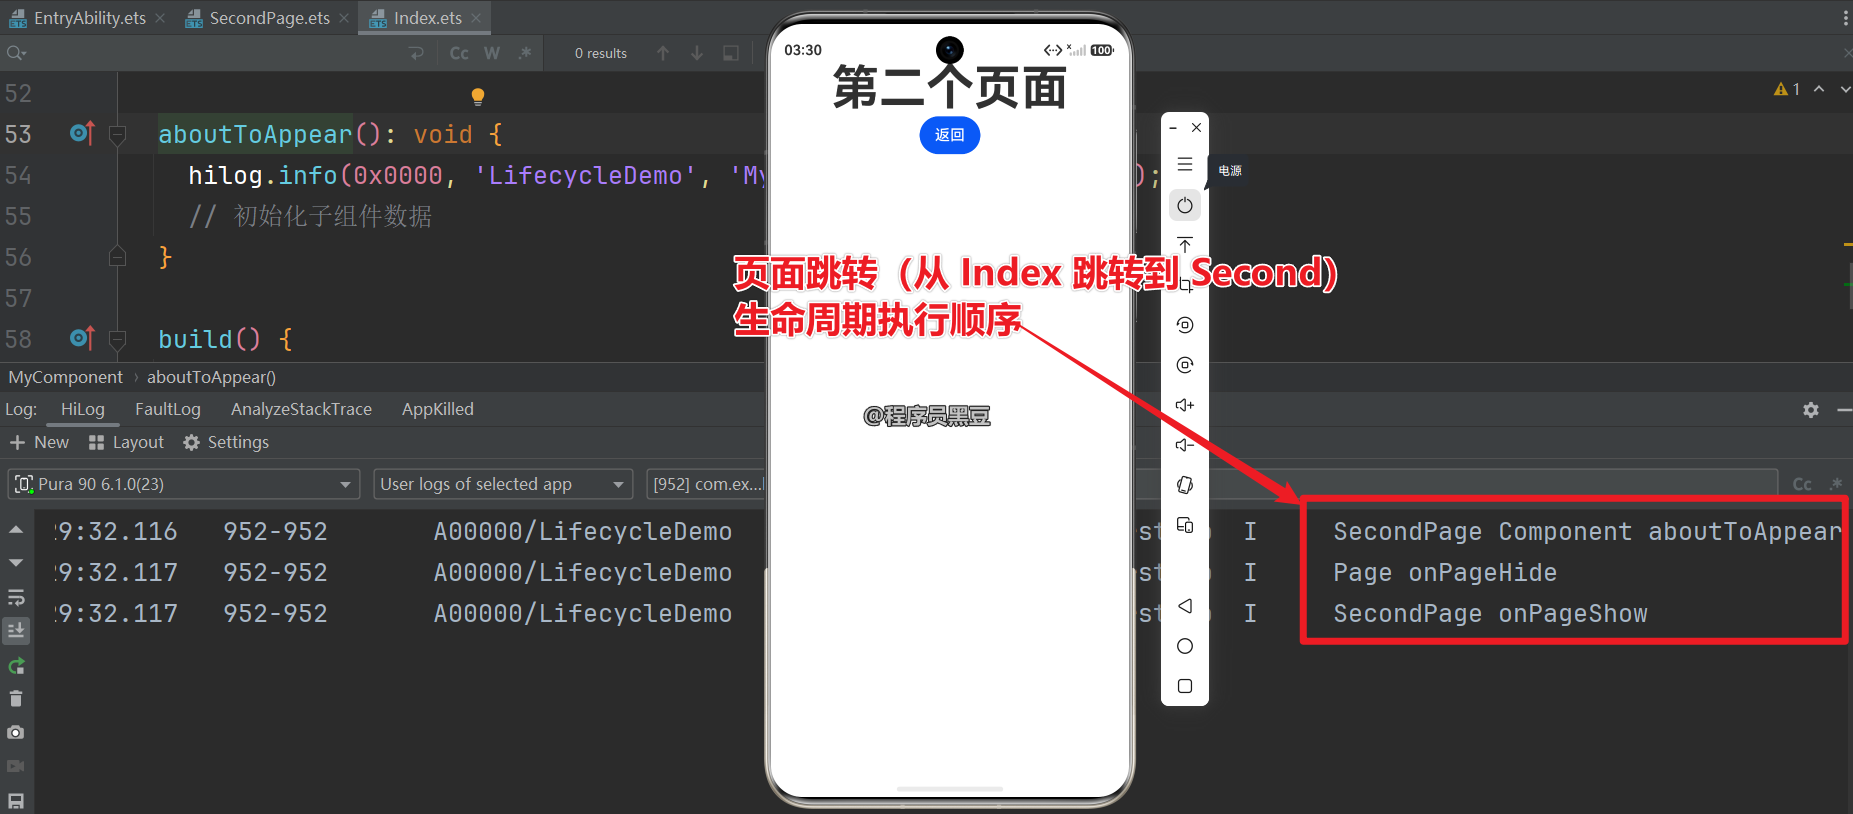Screen dimensions: 1853x814
Task: Toggle Match Case (Cc) in find bar
Action: tap(459, 53)
